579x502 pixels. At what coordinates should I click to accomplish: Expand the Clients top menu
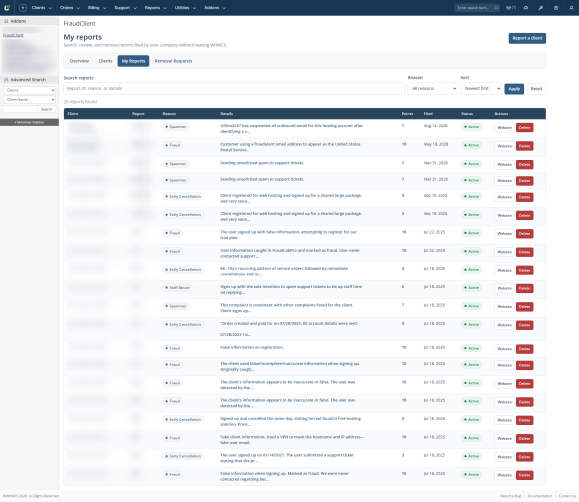pos(42,8)
